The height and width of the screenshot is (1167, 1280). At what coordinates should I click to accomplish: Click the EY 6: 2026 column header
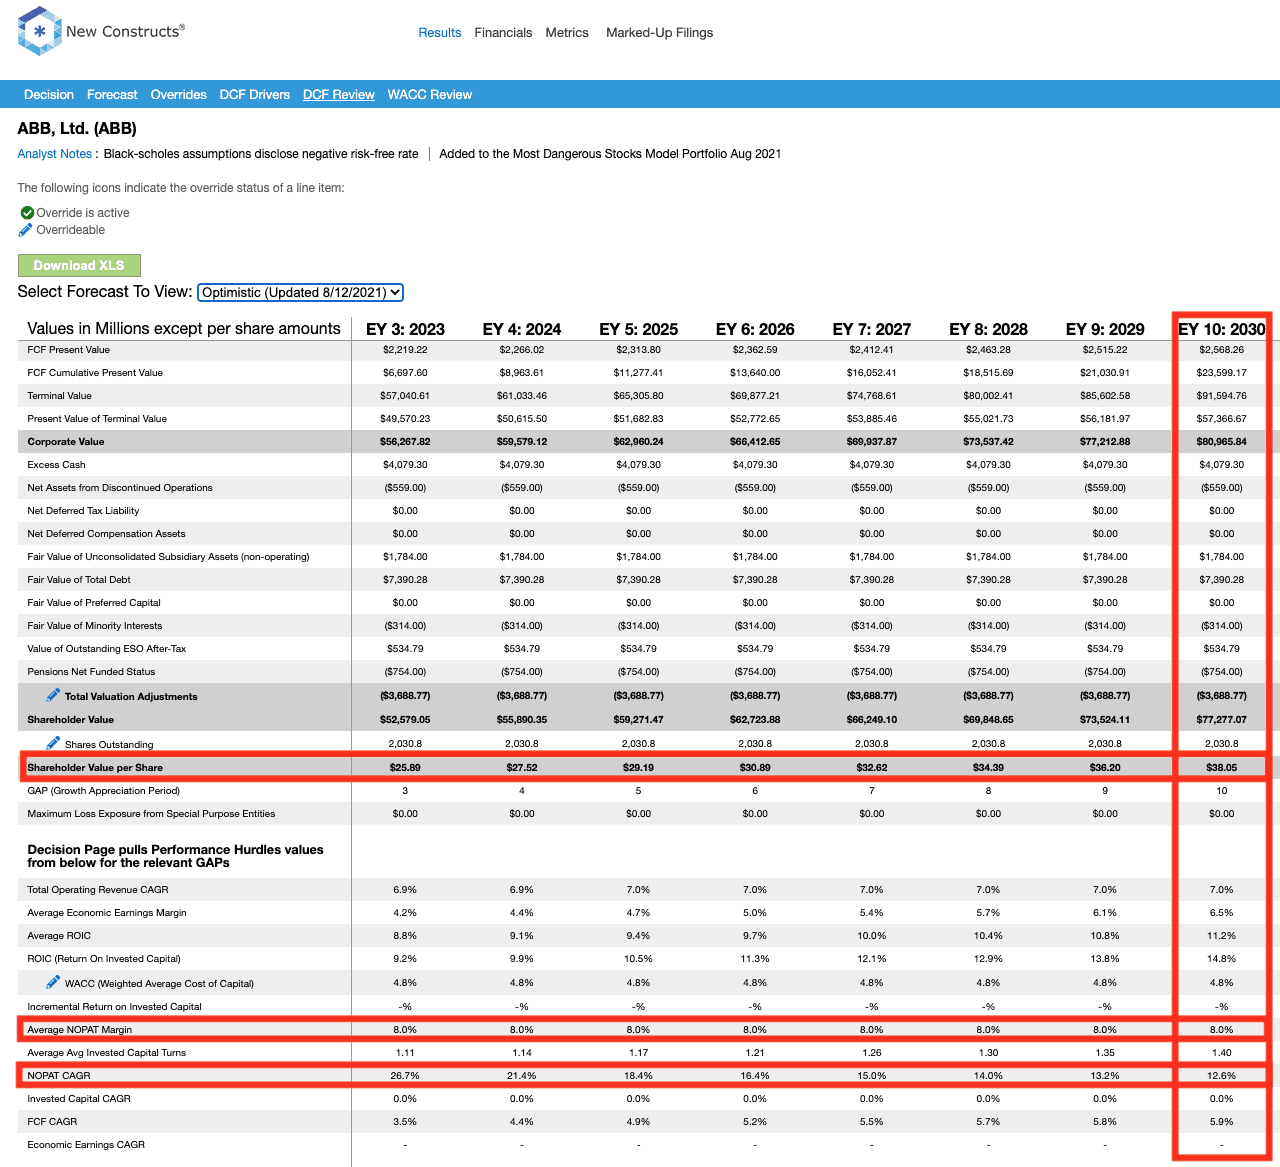(755, 329)
